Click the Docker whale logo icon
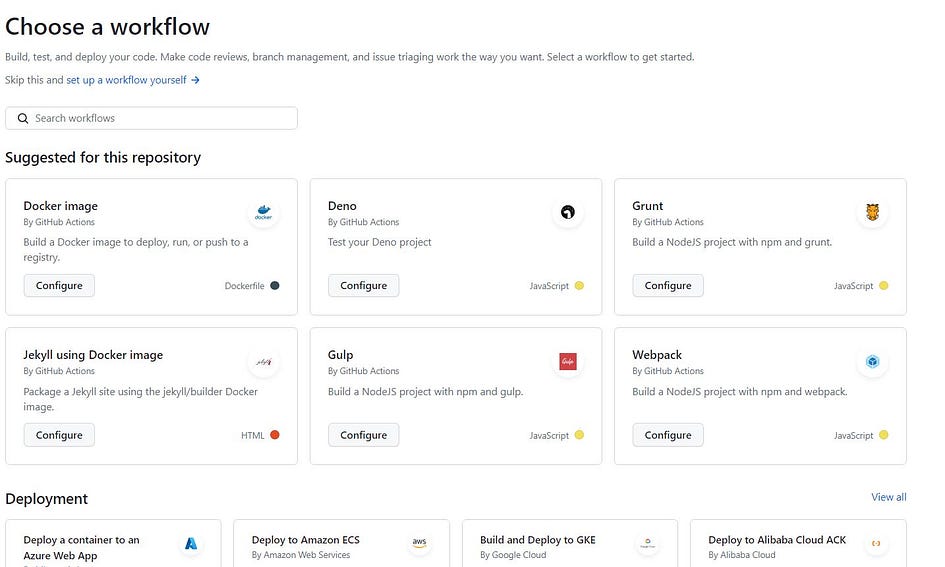945x567 pixels. coord(263,212)
